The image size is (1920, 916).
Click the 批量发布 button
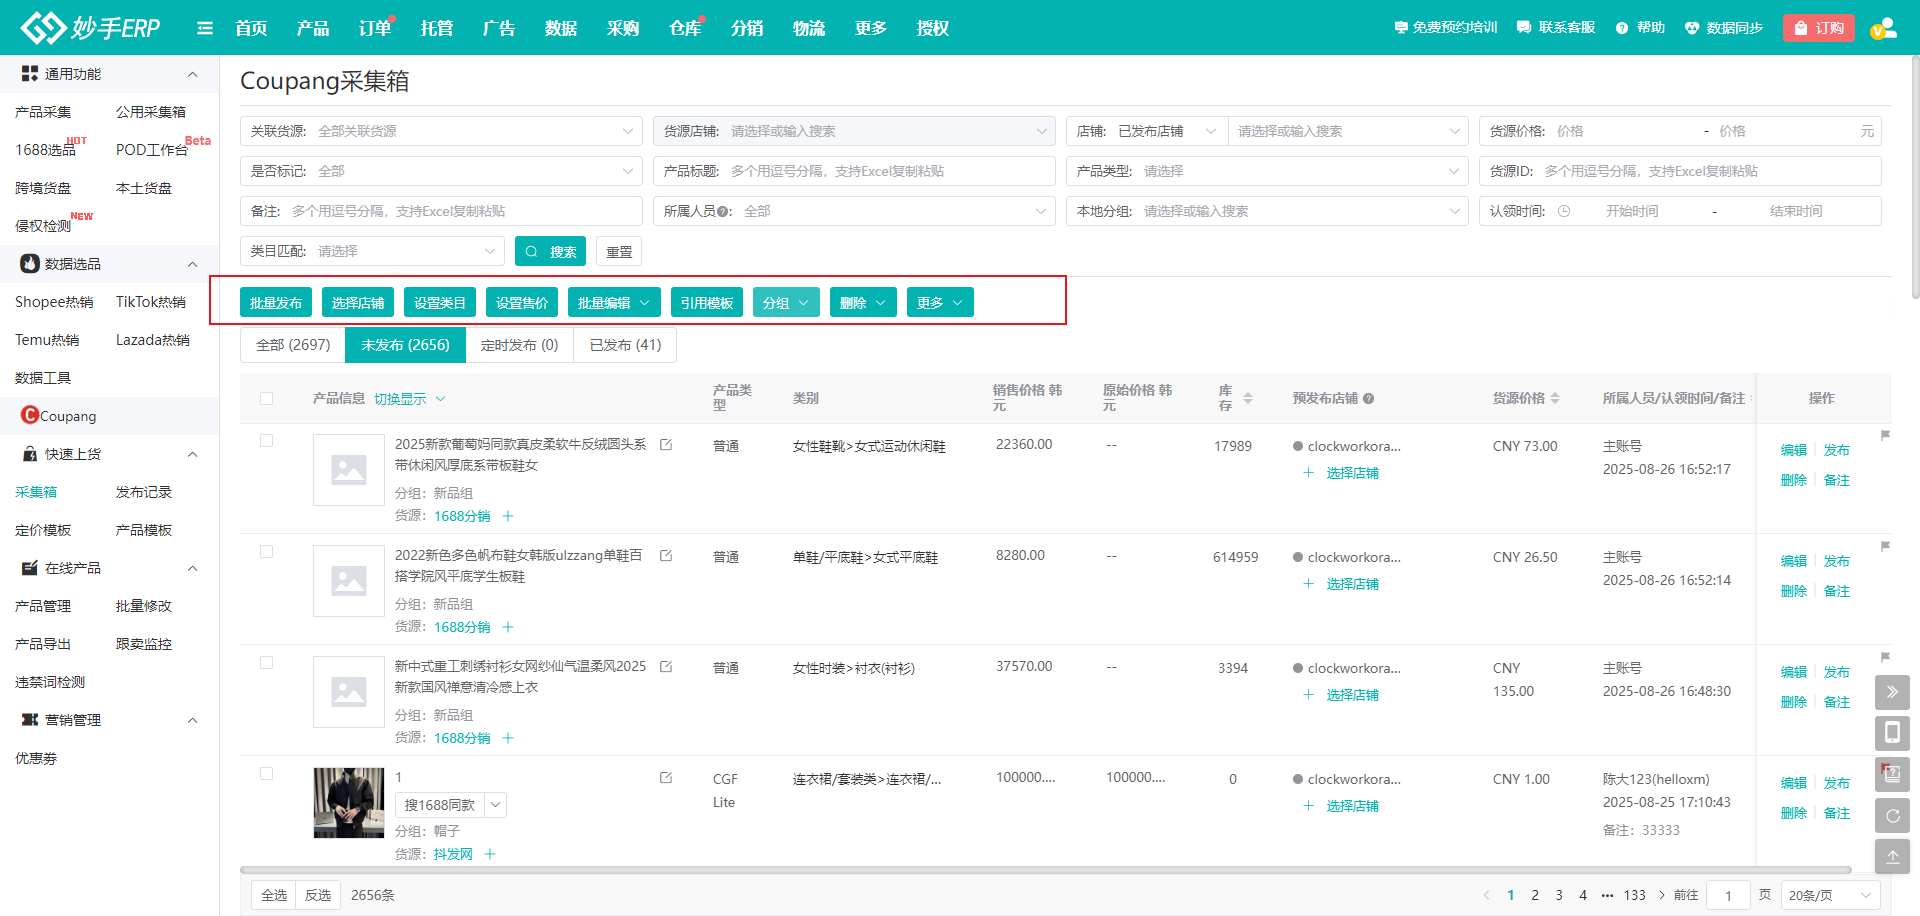coord(276,303)
